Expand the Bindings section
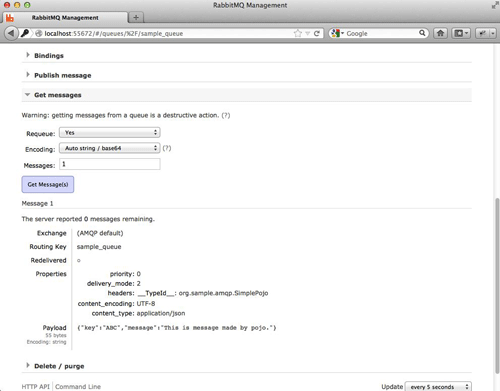 (49, 56)
